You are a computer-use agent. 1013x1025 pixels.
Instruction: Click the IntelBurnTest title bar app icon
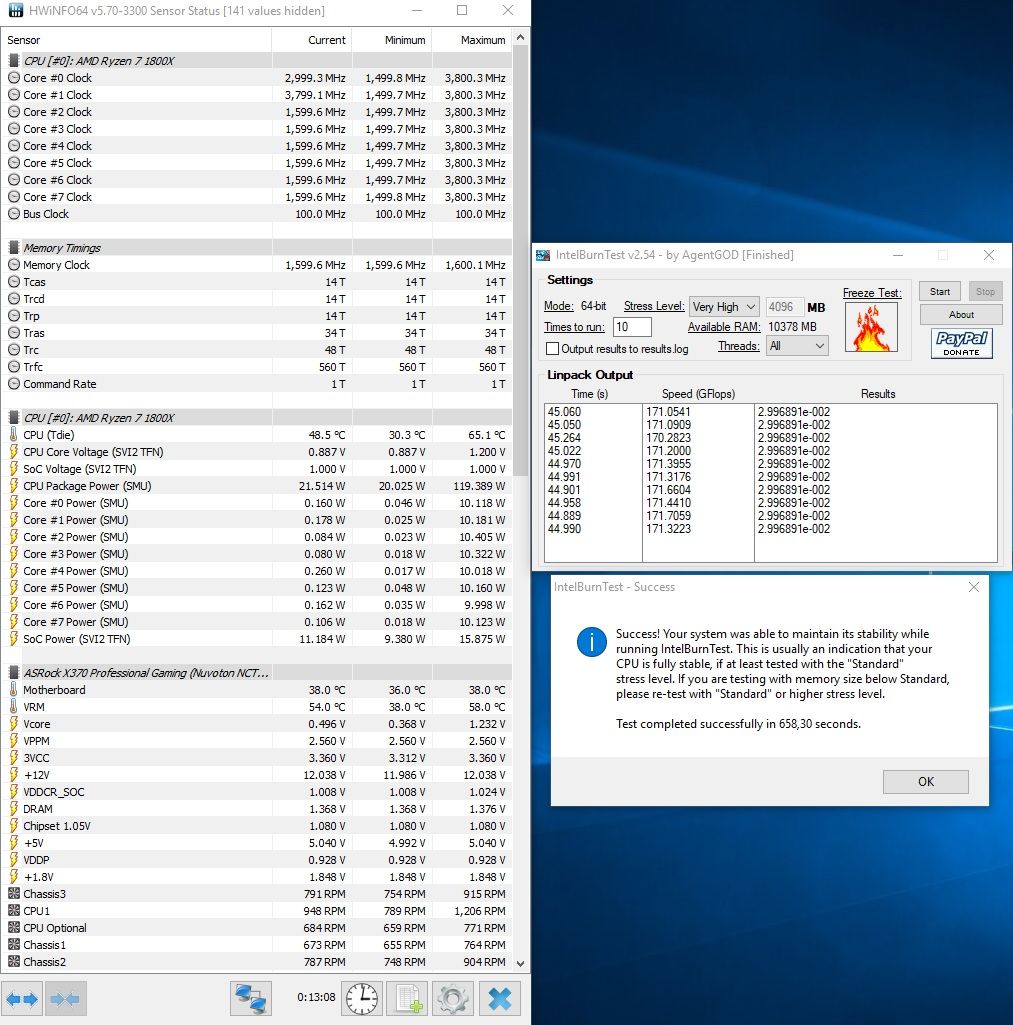coord(542,255)
